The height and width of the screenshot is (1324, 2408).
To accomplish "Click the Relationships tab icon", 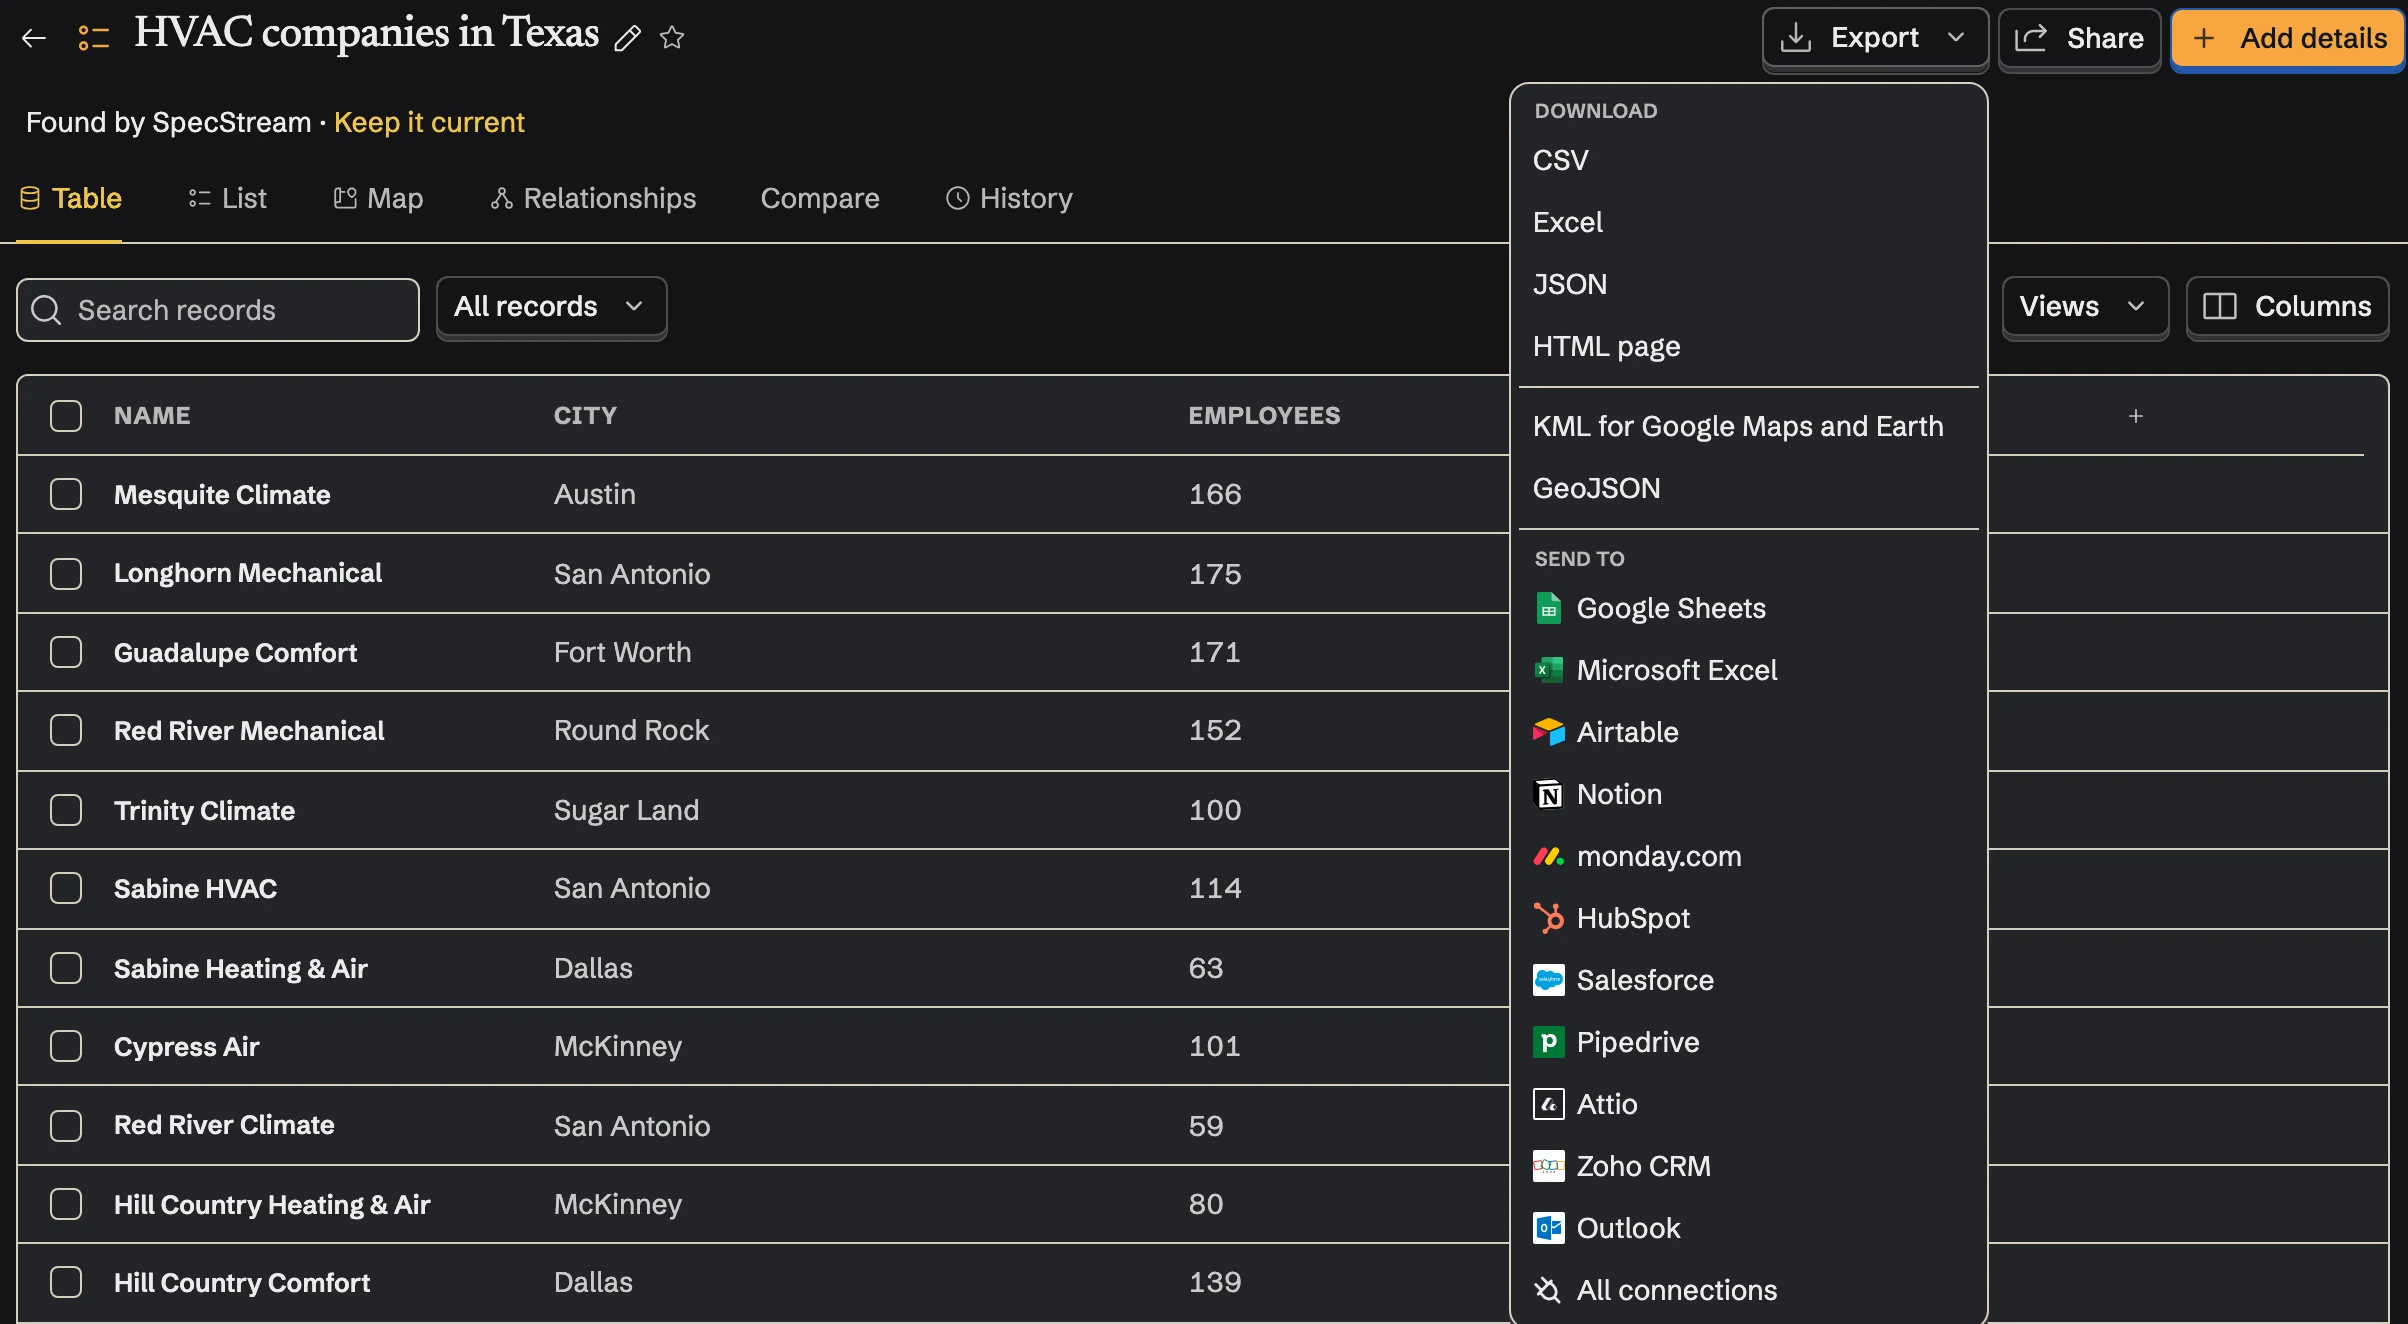I will [502, 198].
